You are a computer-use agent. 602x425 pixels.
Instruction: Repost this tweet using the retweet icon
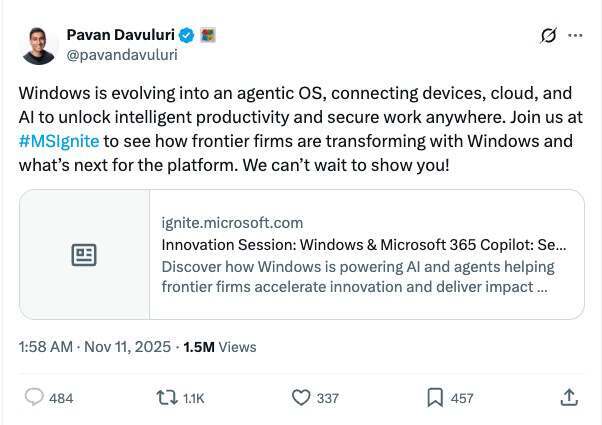click(x=168, y=397)
